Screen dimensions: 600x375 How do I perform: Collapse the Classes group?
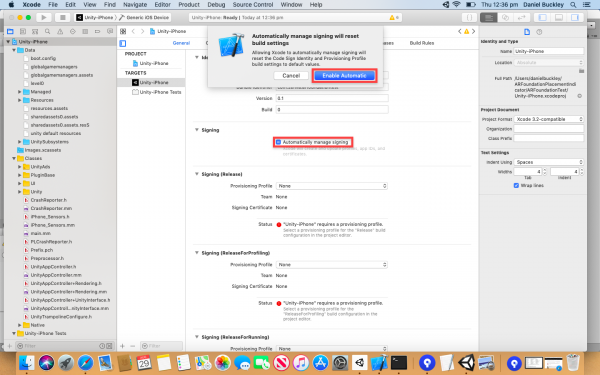coord(14,158)
